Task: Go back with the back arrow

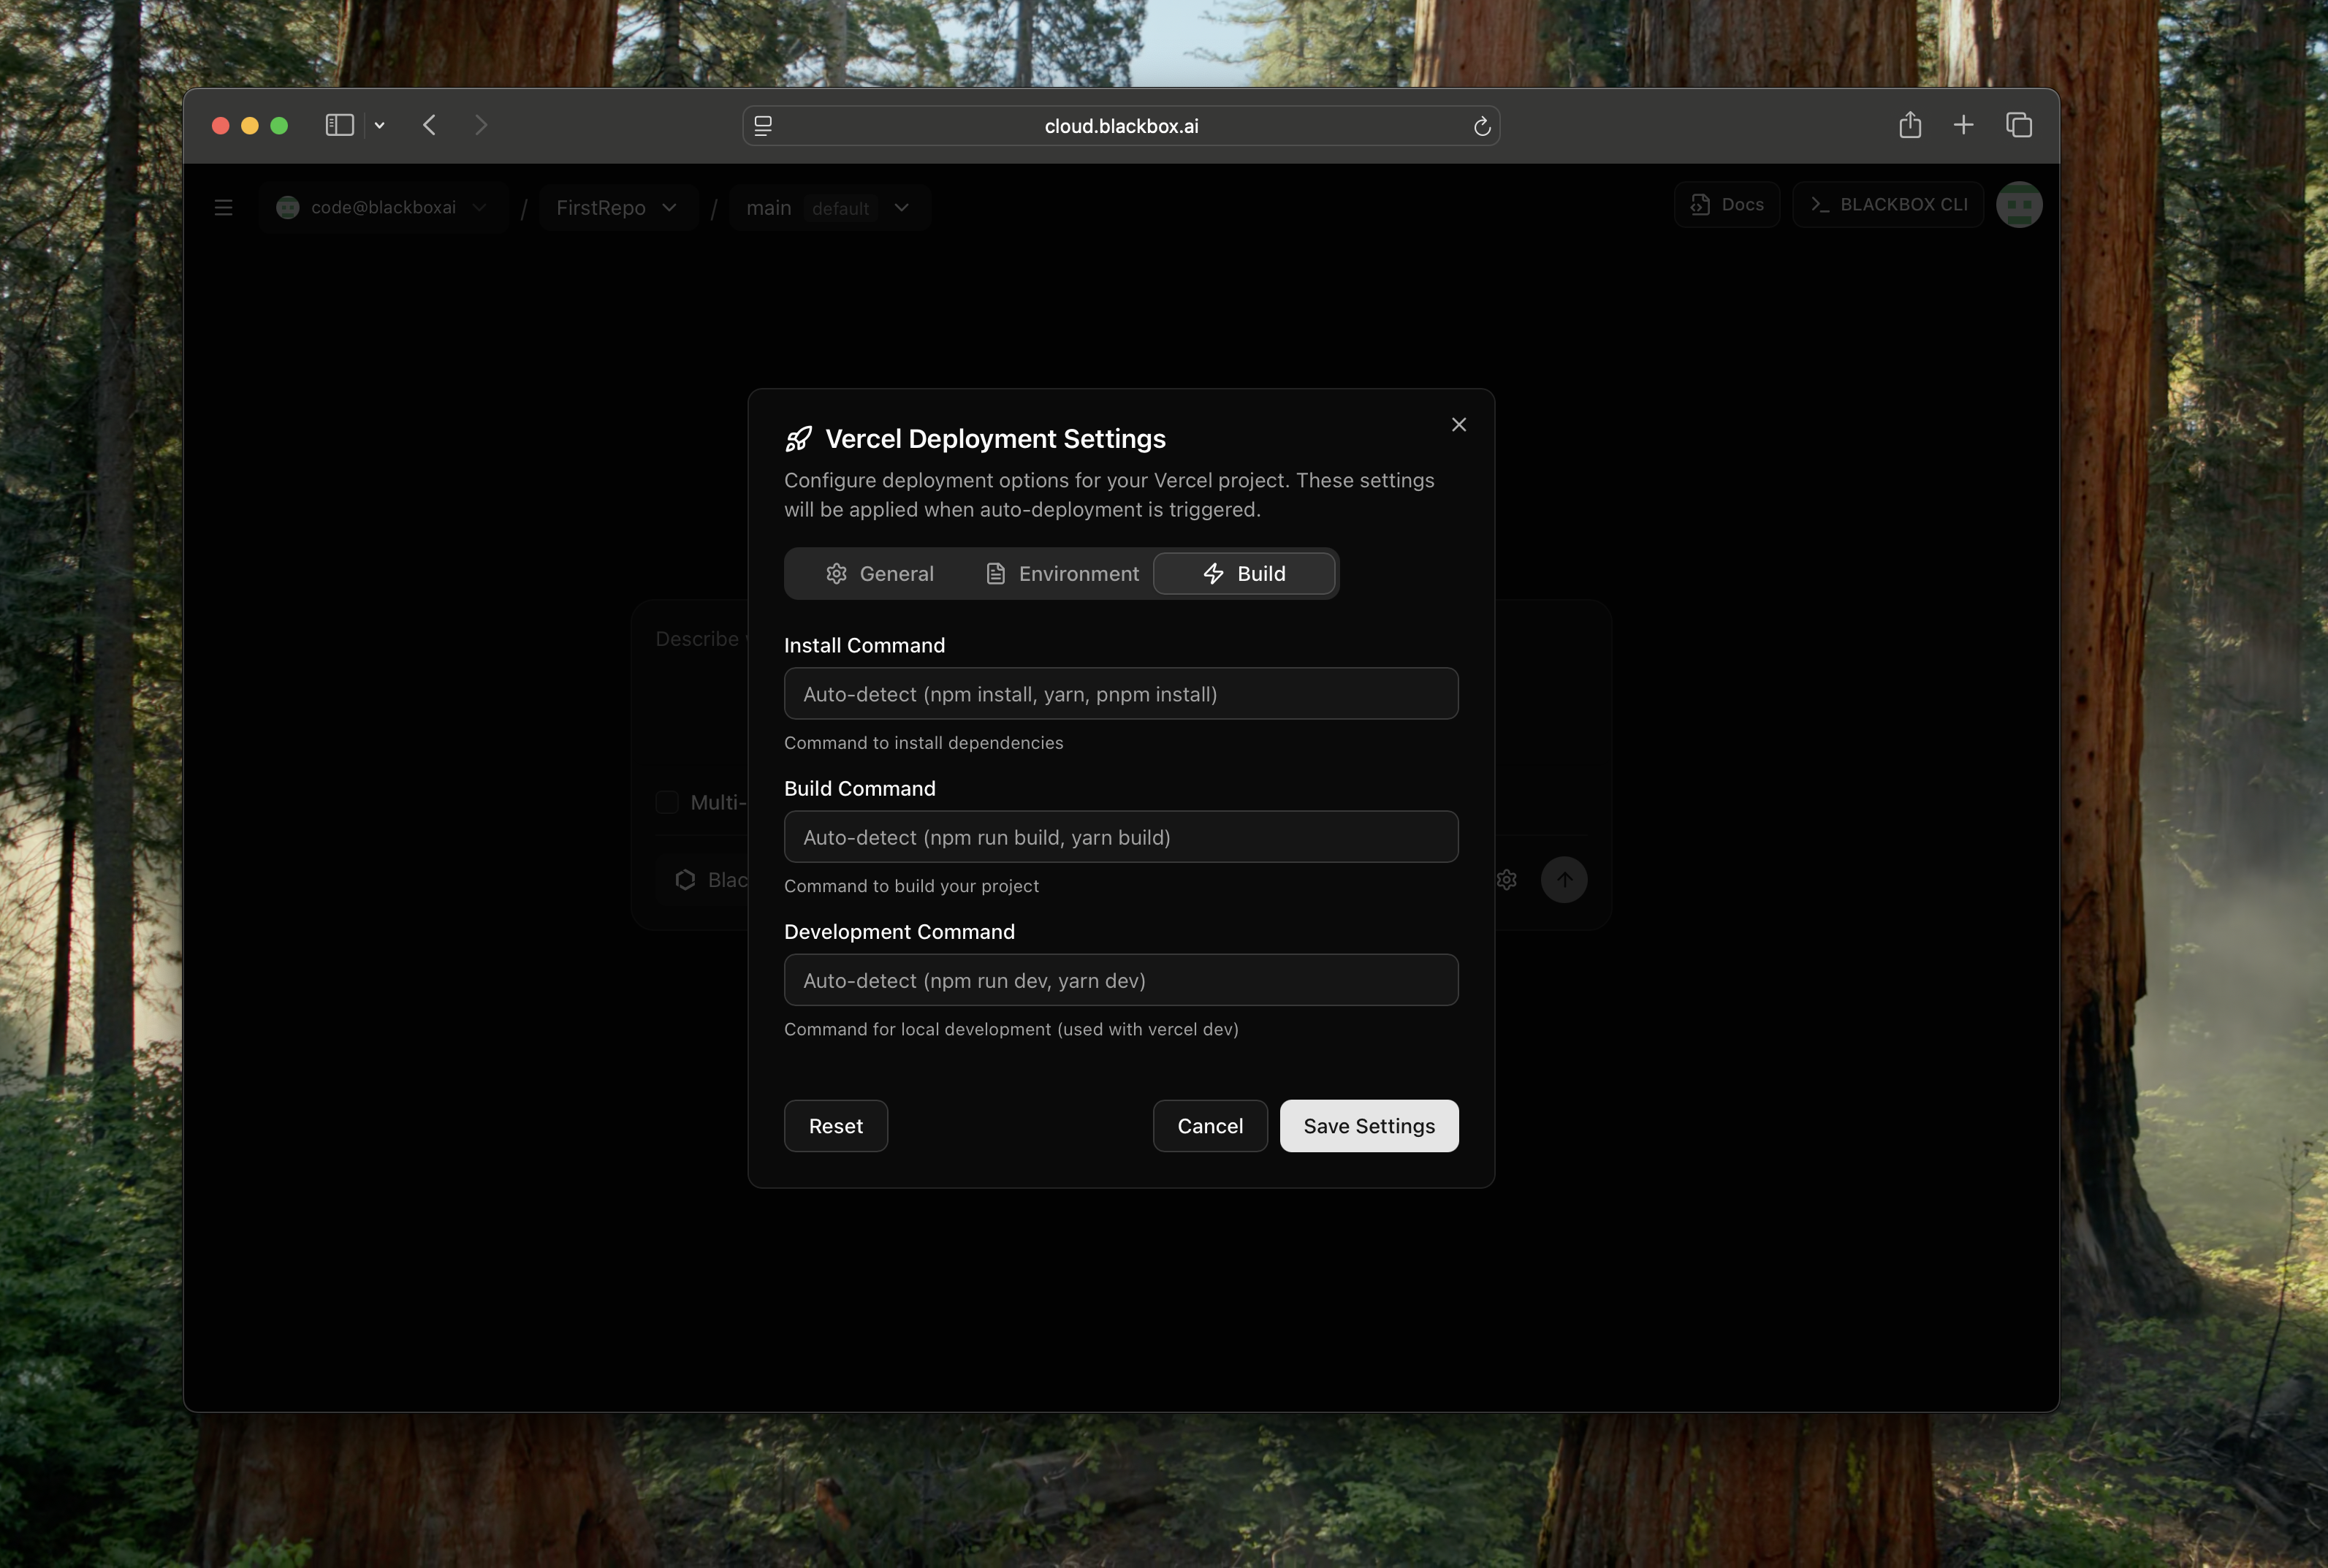Action: click(430, 125)
